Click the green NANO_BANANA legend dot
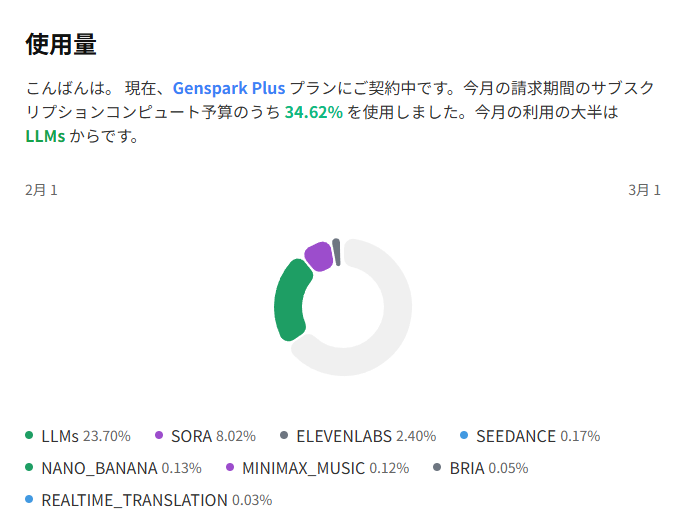The image size is (687, 527). (30, 467)
